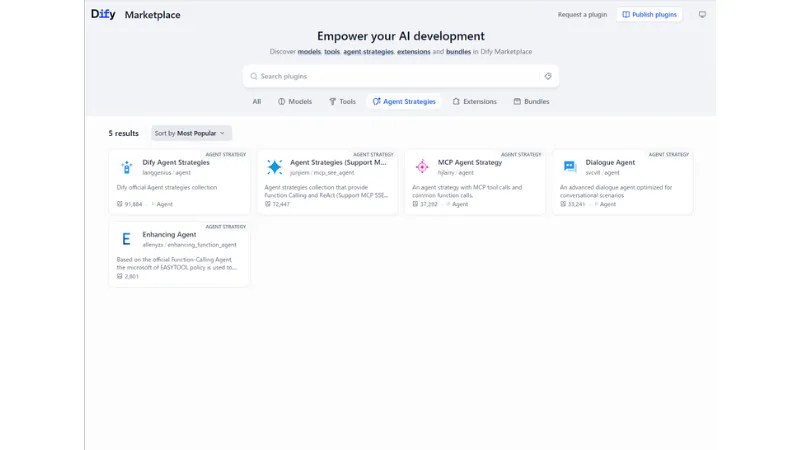This screenshot has width=800, height=450.
Task: Click download count icon on MCP Agent Strategy
Action: pyautogui.click(x=415, y=204)
